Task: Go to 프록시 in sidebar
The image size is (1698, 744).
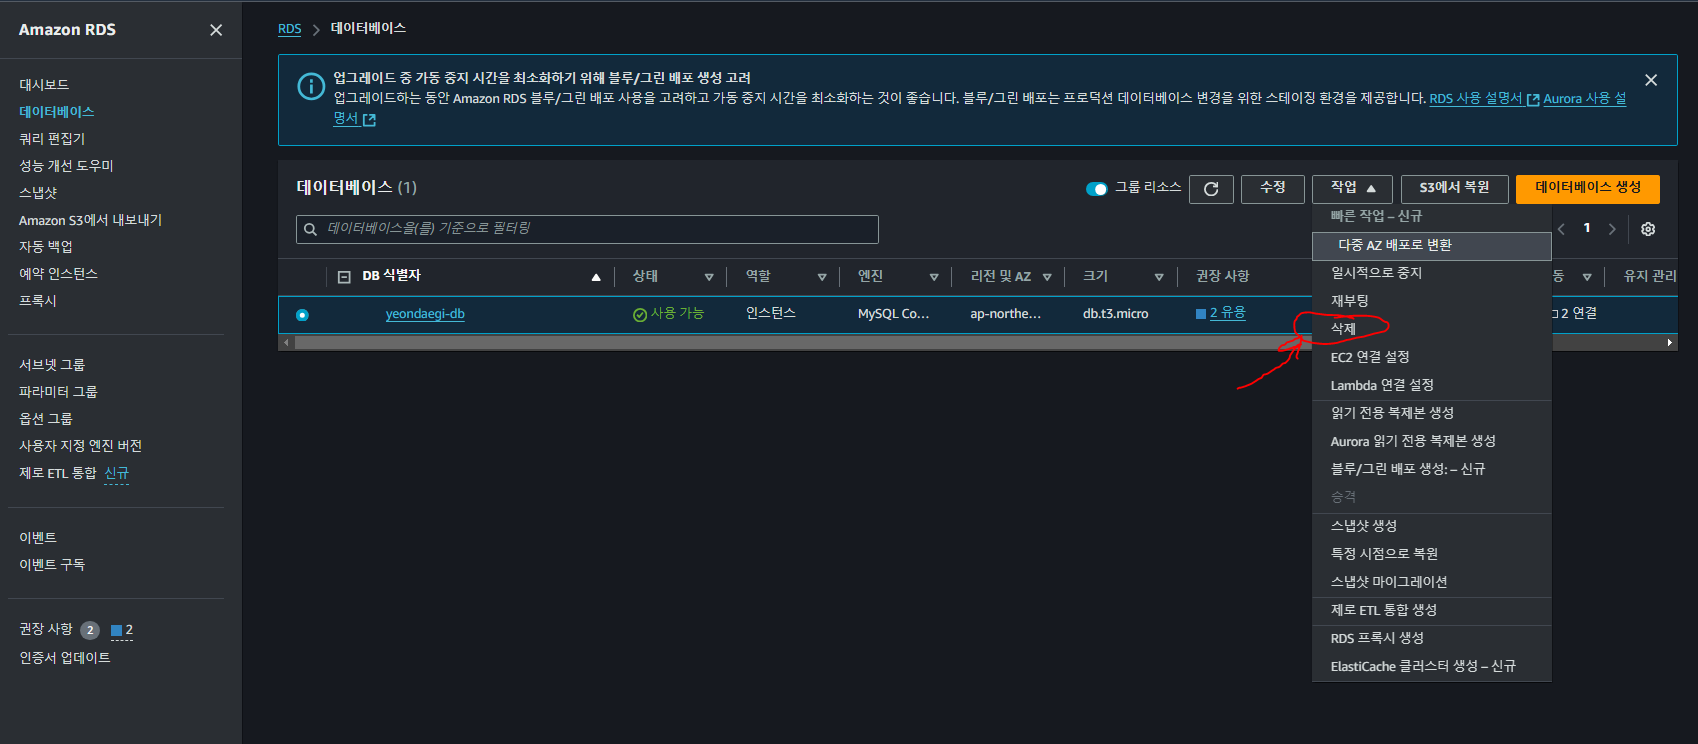Action: coord(38,301)
